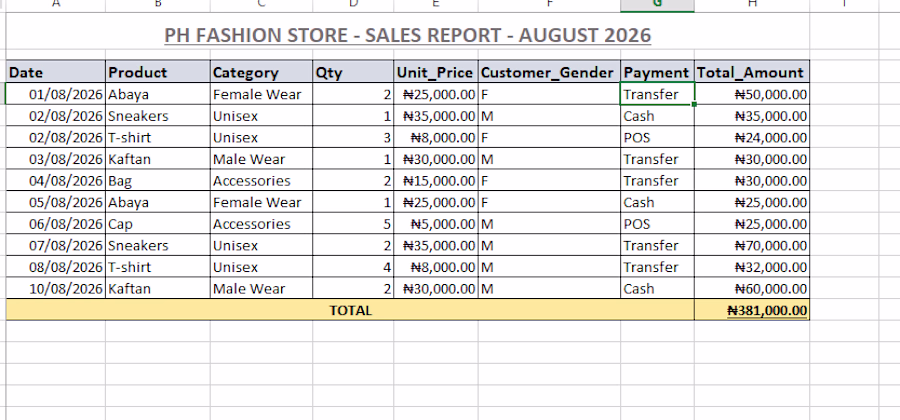The width and height of the screenshot is (900, 420).
Task: Select the date 03/08/2026 cell
Action: coord(56,159)
